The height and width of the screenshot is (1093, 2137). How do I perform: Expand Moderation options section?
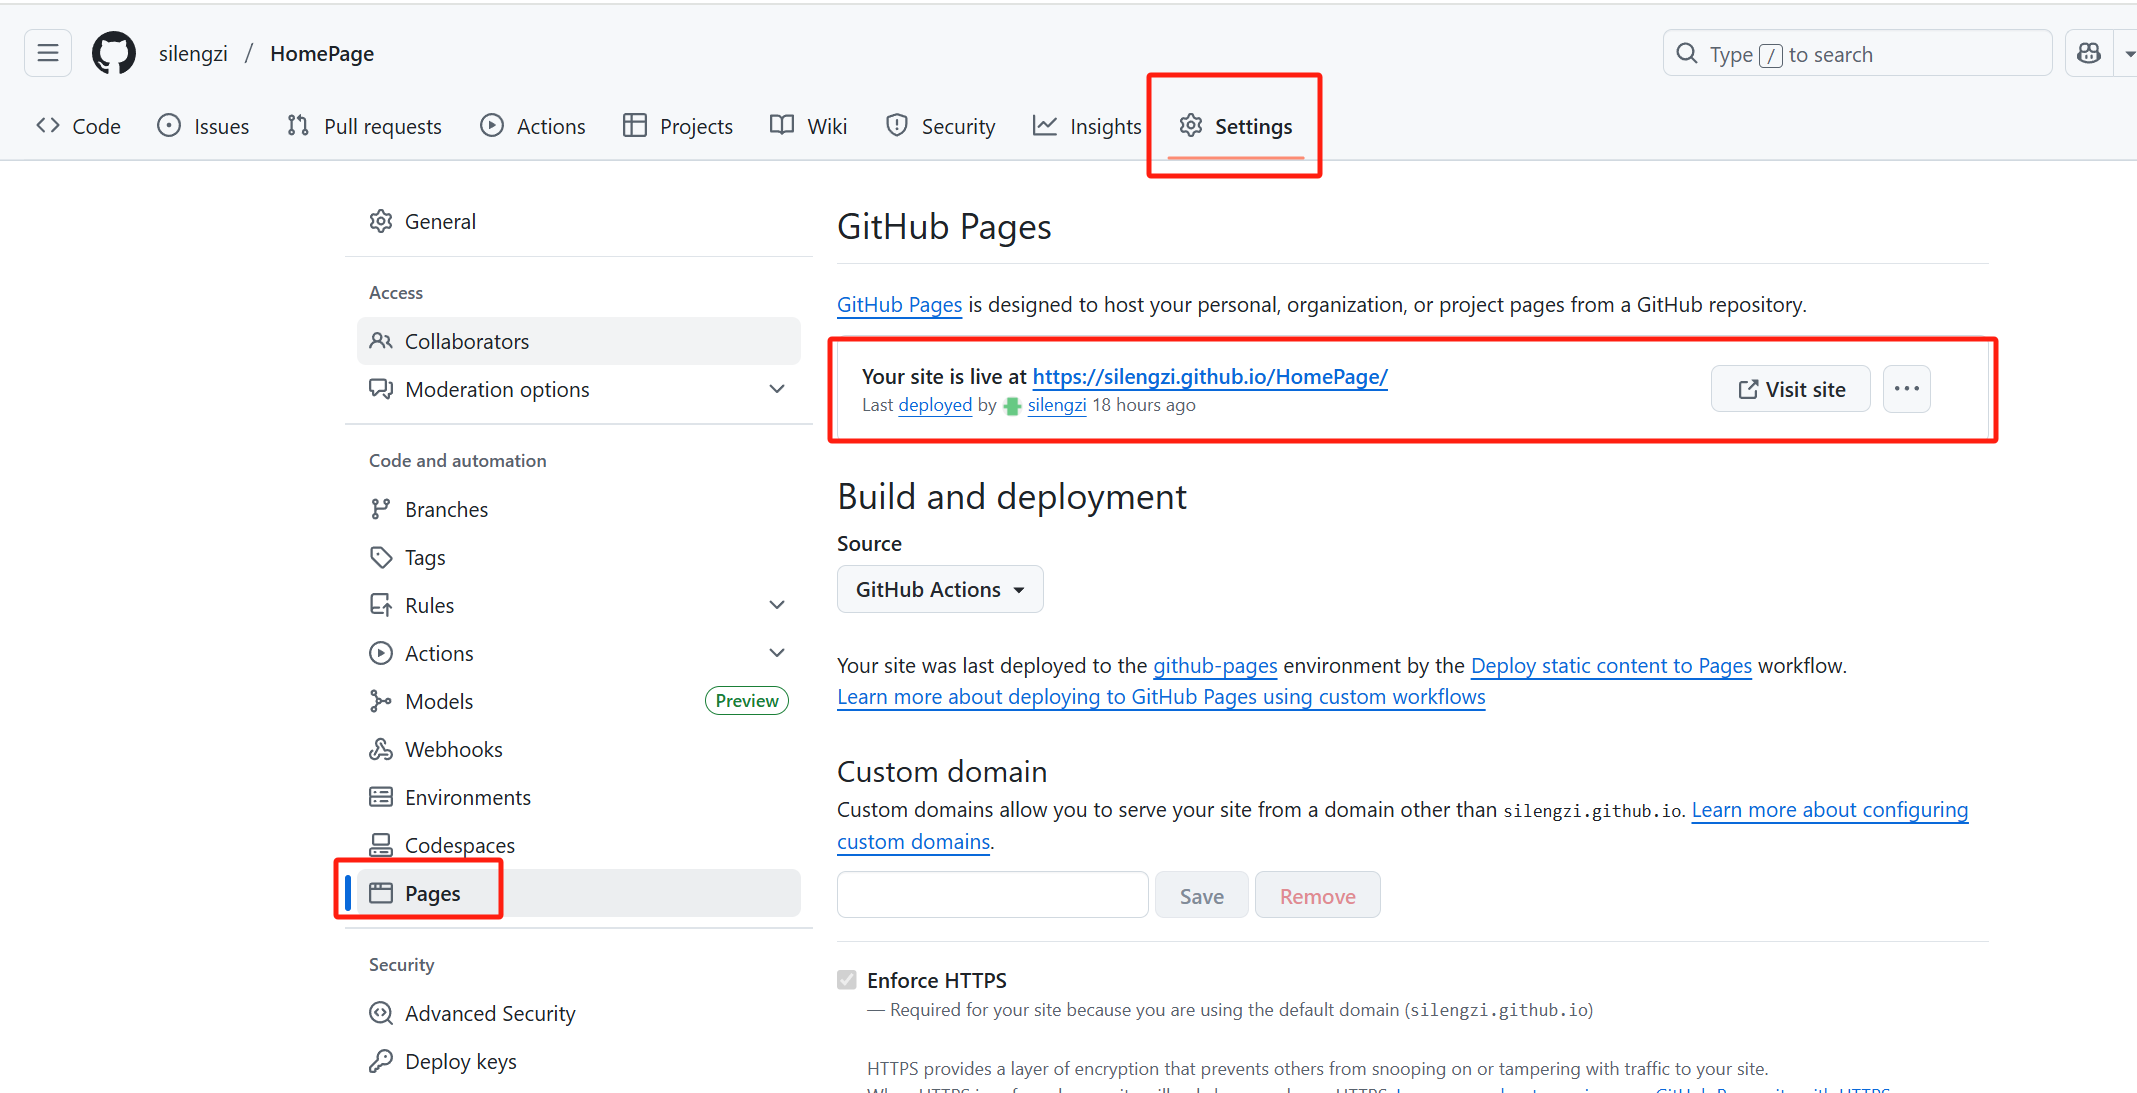tap(777, 389)
